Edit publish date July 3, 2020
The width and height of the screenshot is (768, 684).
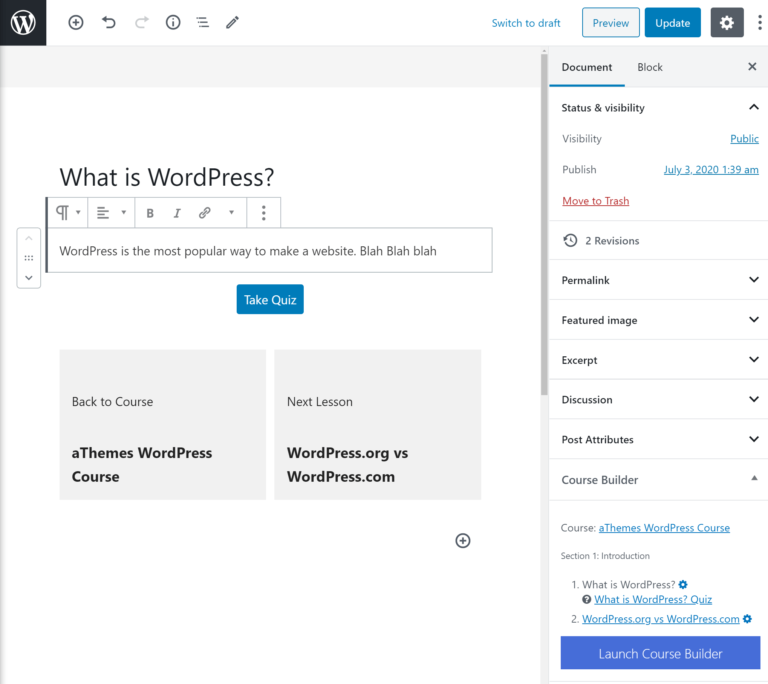pyautogui.click(x=711, y=170)
